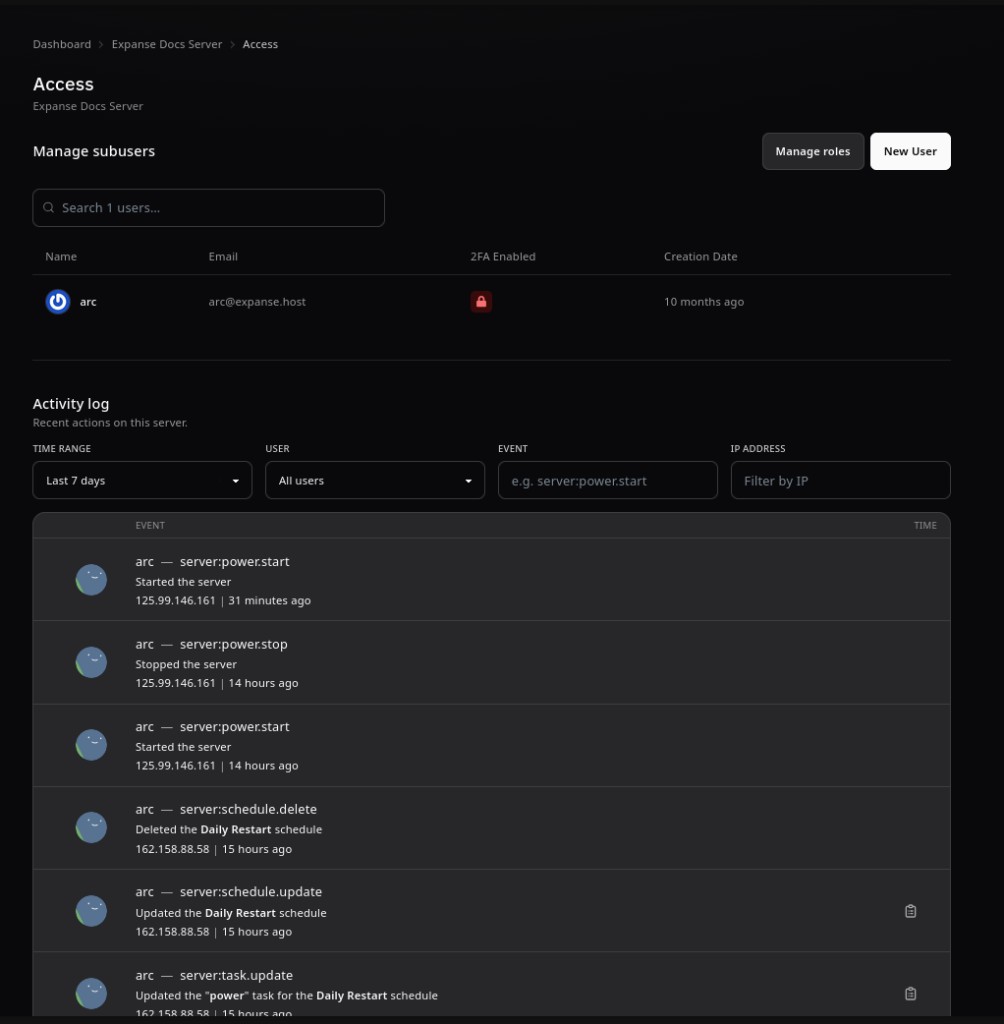Click the avatar on the server:power.stop entry
The image size is (1004, 1024).
pos(91,662)
